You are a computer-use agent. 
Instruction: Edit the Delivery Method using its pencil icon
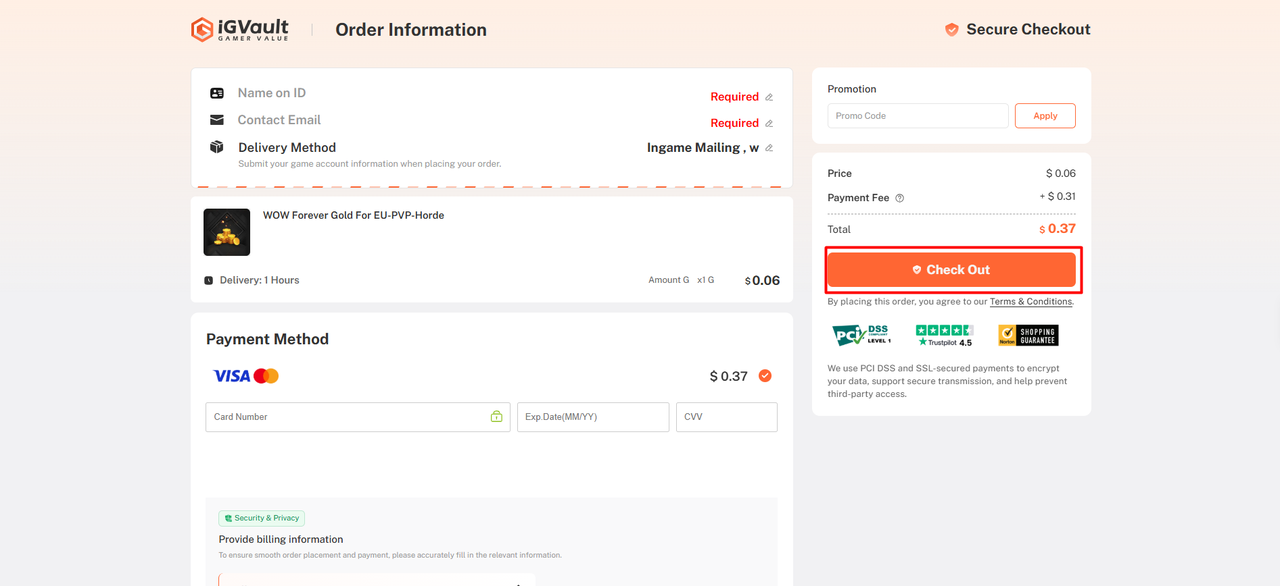coord(769,148)
